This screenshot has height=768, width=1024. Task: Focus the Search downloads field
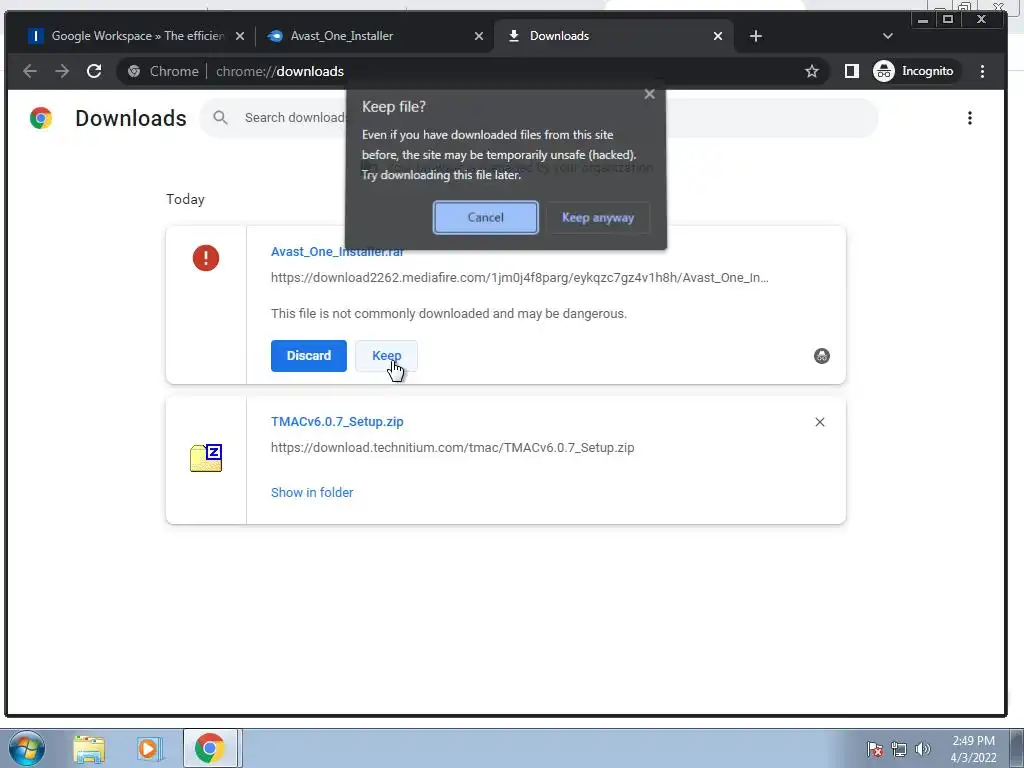(x=539, y=118)
